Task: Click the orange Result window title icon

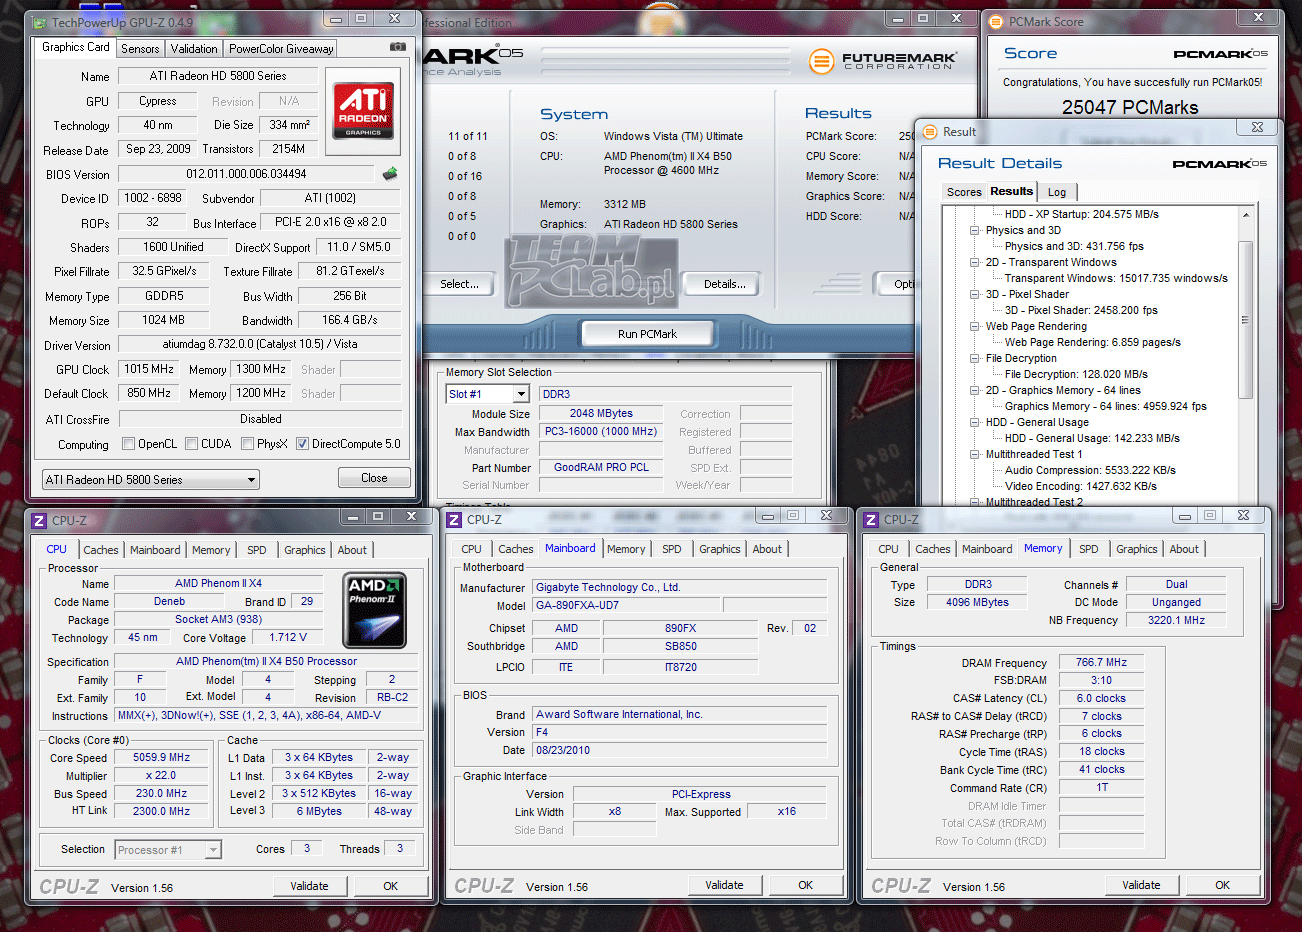Action: click(928, 131)
